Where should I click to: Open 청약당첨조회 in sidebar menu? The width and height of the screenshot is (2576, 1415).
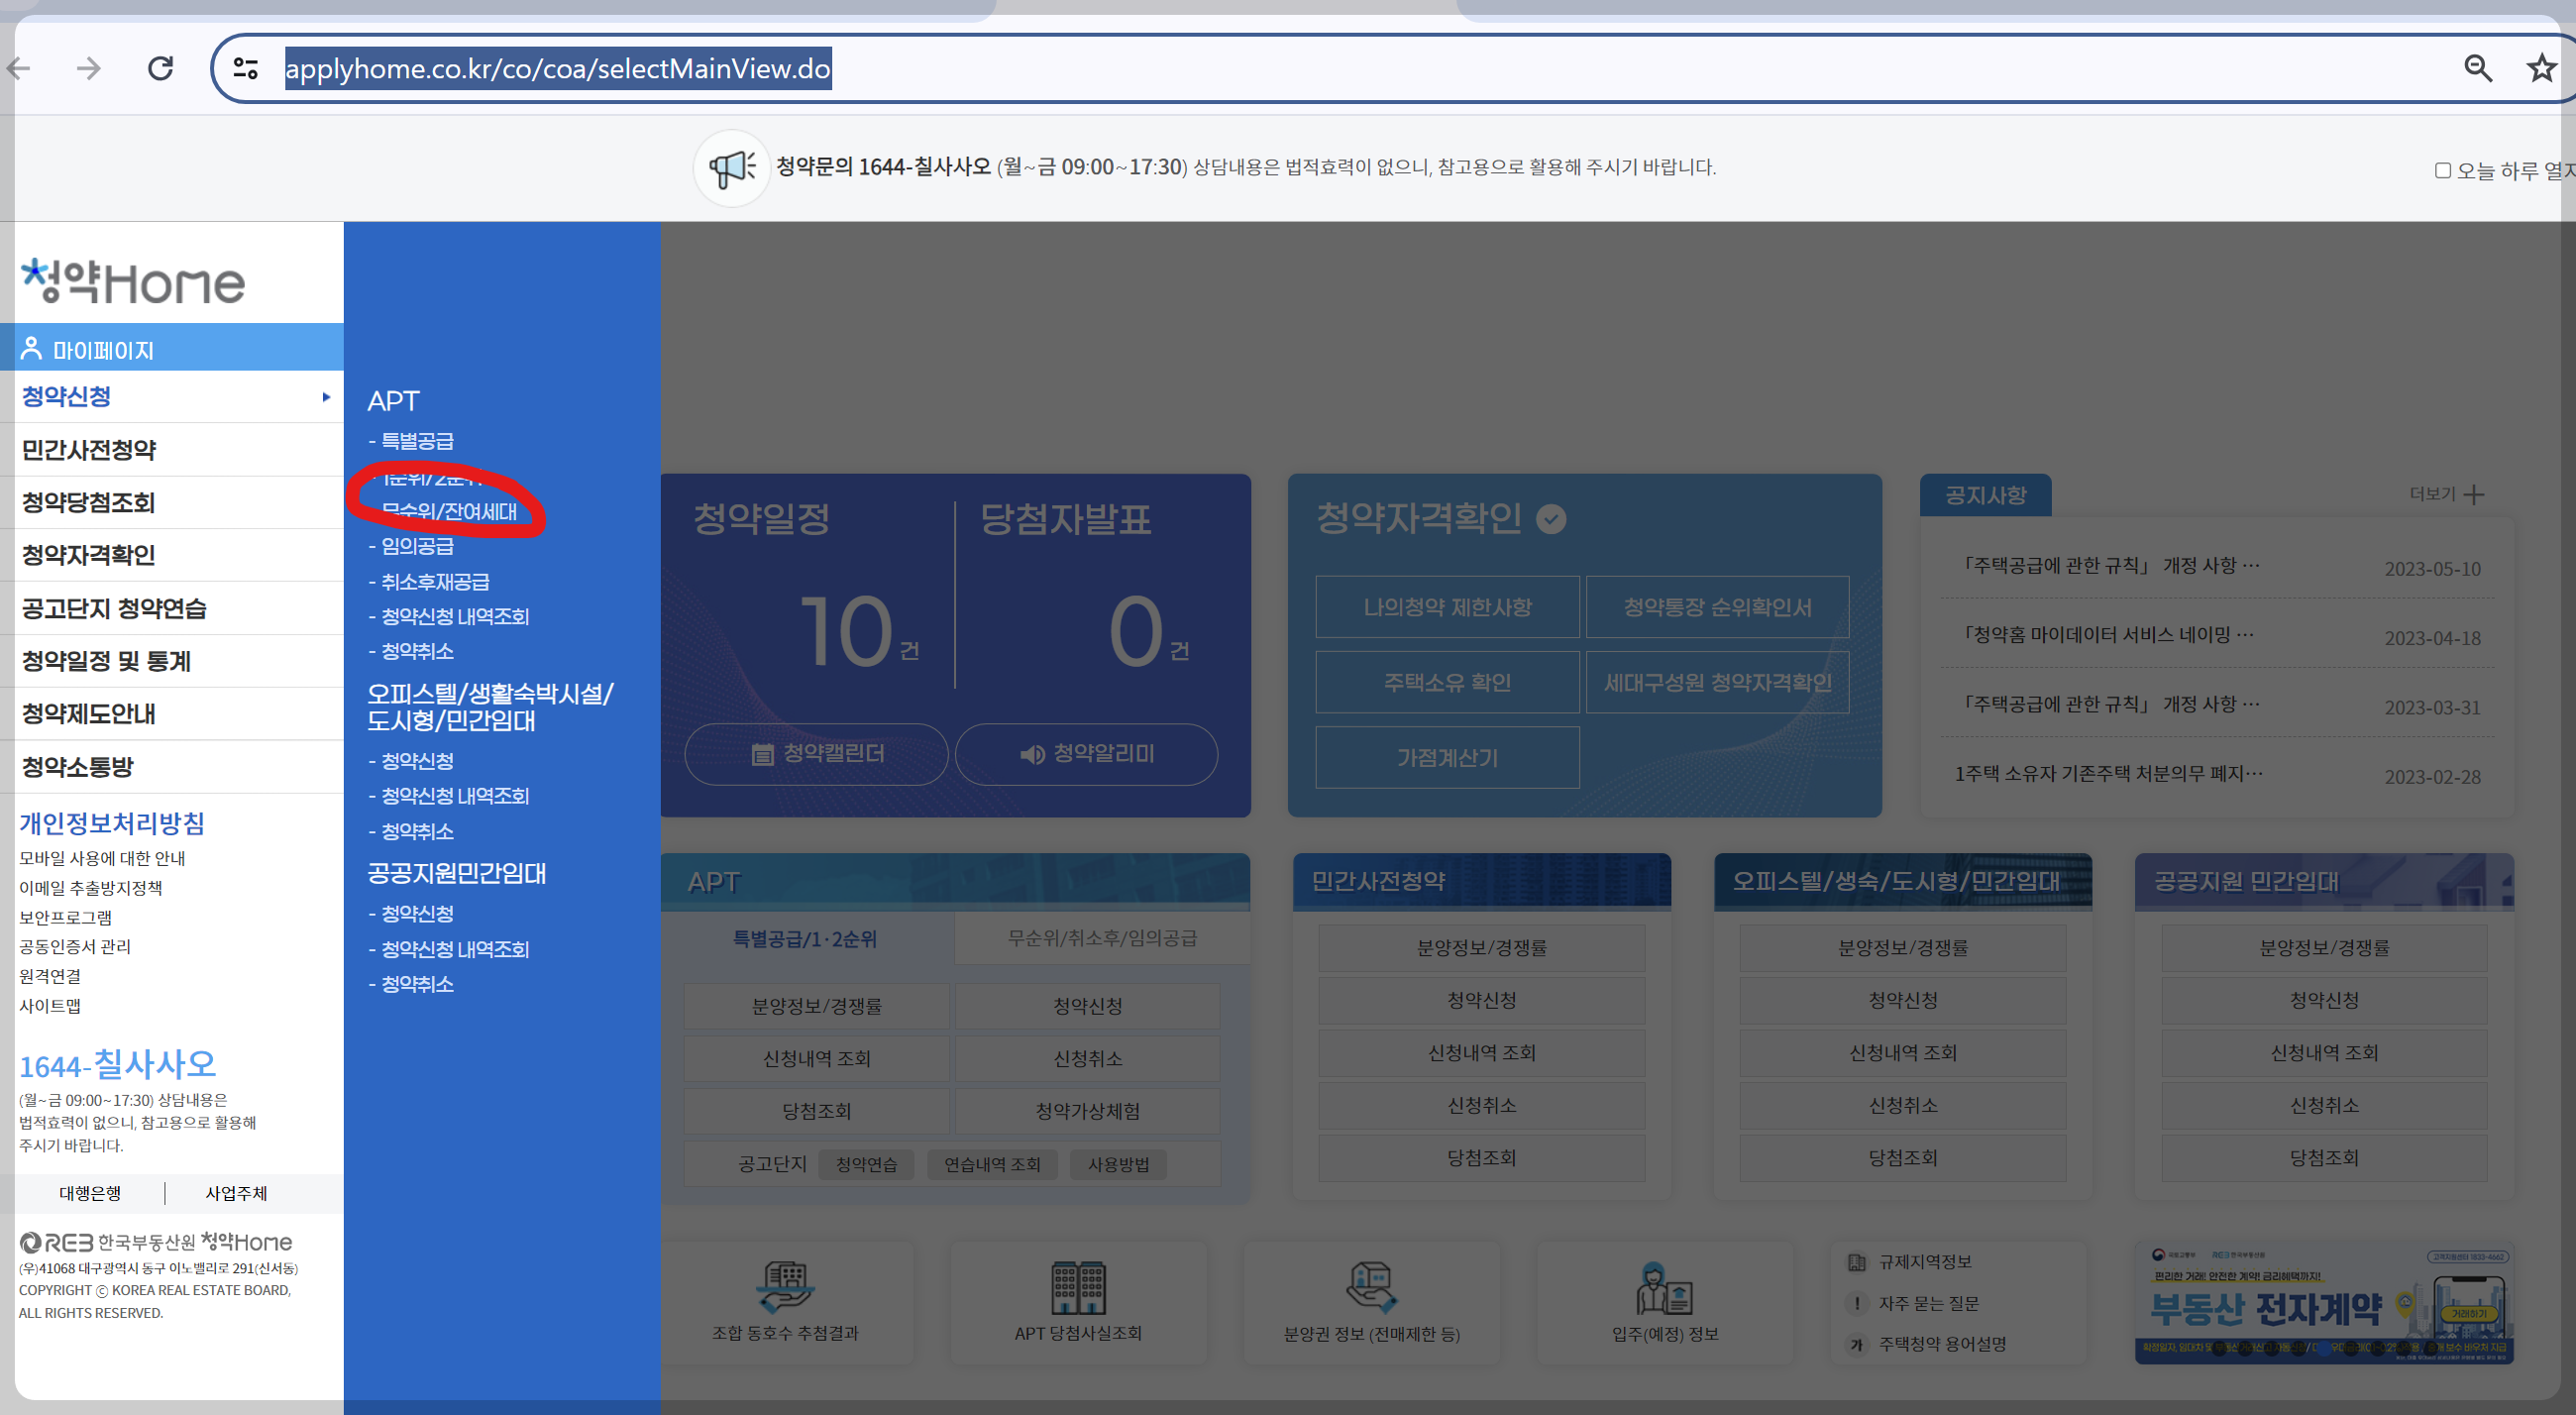click(x=89, y=502)
